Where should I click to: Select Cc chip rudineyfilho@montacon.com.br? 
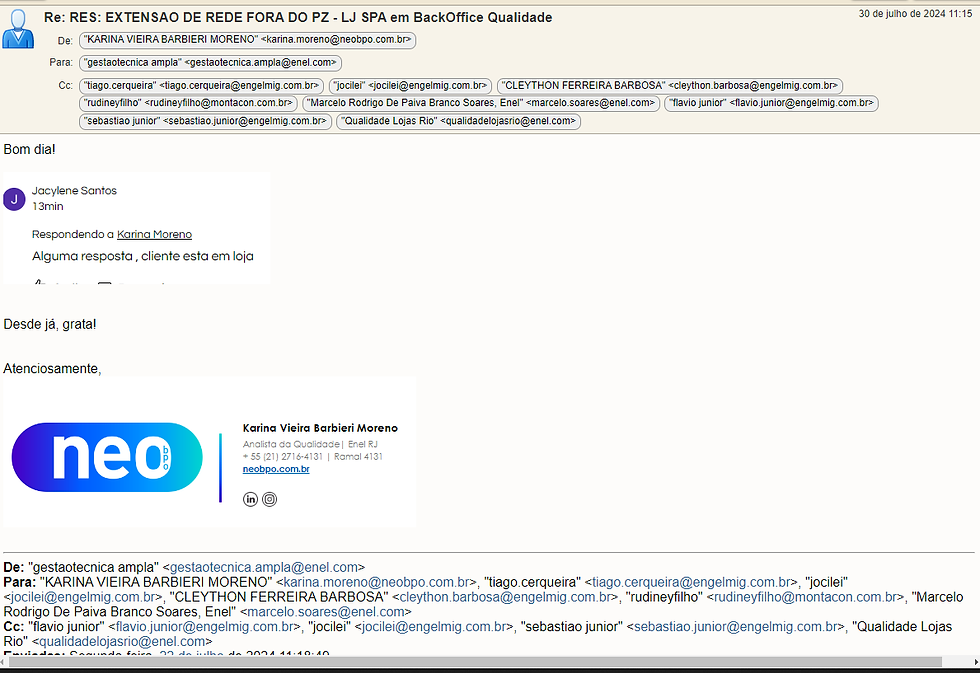[x=188, y=103]
